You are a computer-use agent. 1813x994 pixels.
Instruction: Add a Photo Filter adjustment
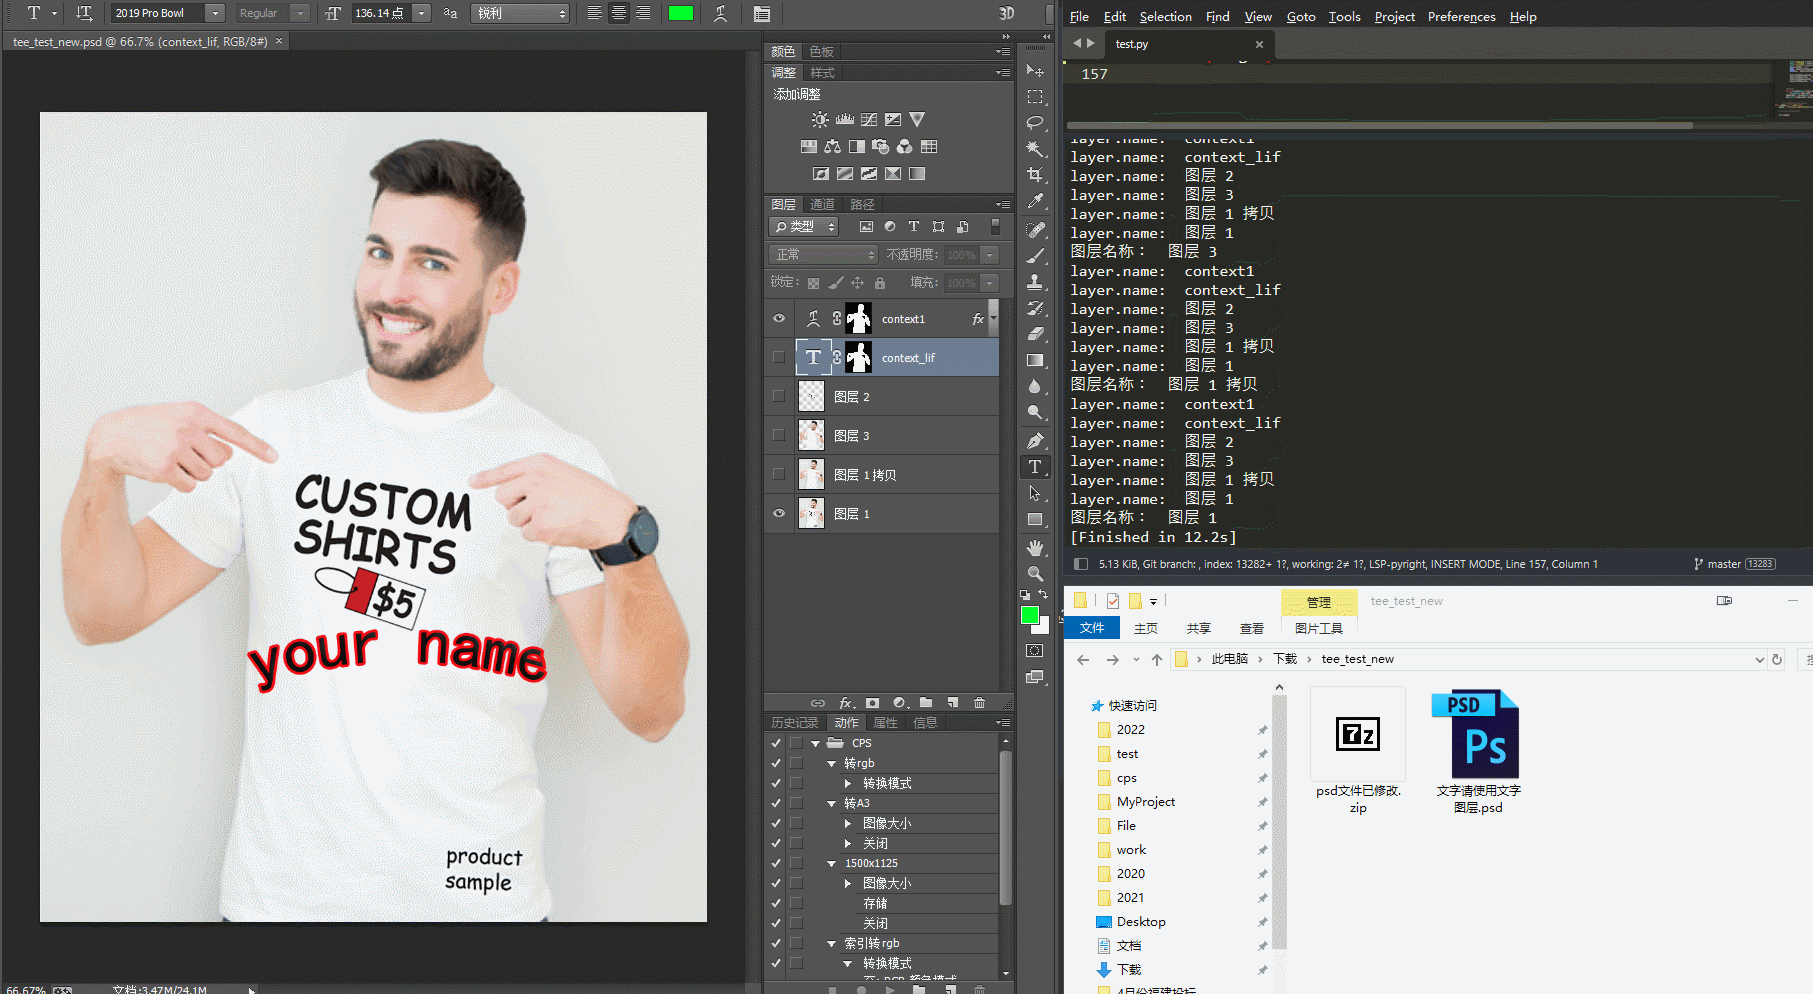coord(881,147)
